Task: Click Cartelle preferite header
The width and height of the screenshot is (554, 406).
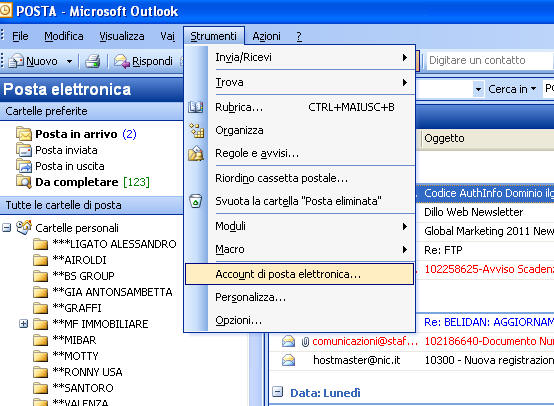Action: click(91, 111)
